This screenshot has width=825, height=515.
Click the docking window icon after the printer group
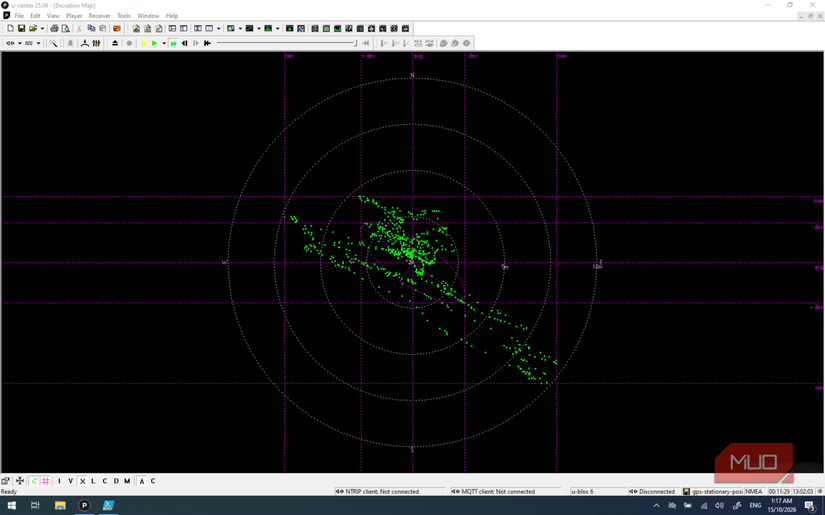[x=172, y=28]
